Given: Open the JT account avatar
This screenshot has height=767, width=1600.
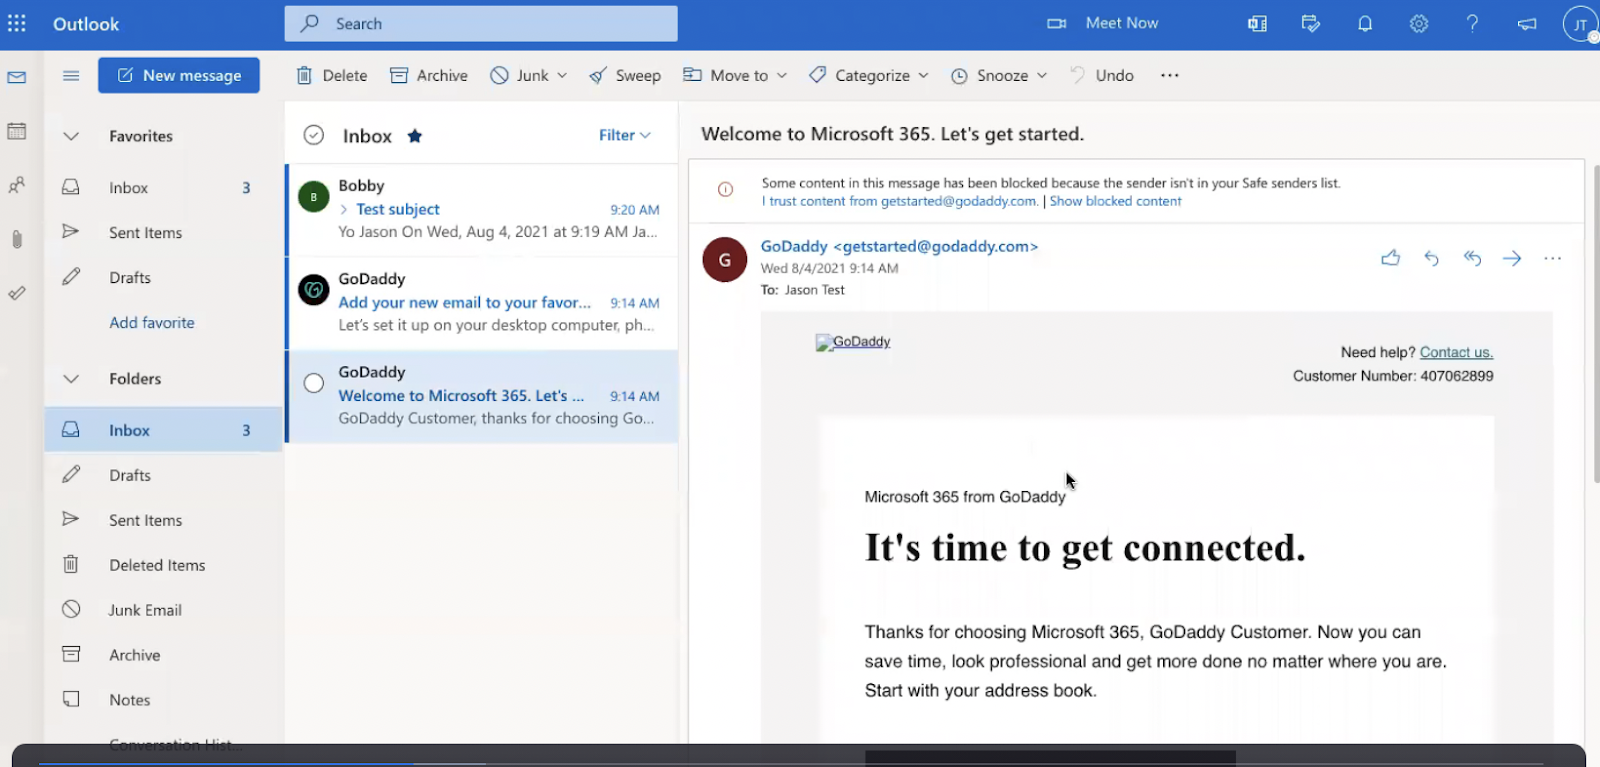Looking at the screenshot, I should tap(1581, 25).
